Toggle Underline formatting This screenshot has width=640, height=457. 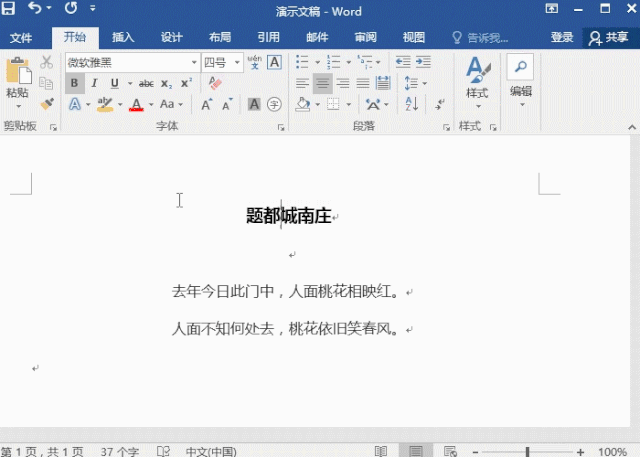click(115, 84)
